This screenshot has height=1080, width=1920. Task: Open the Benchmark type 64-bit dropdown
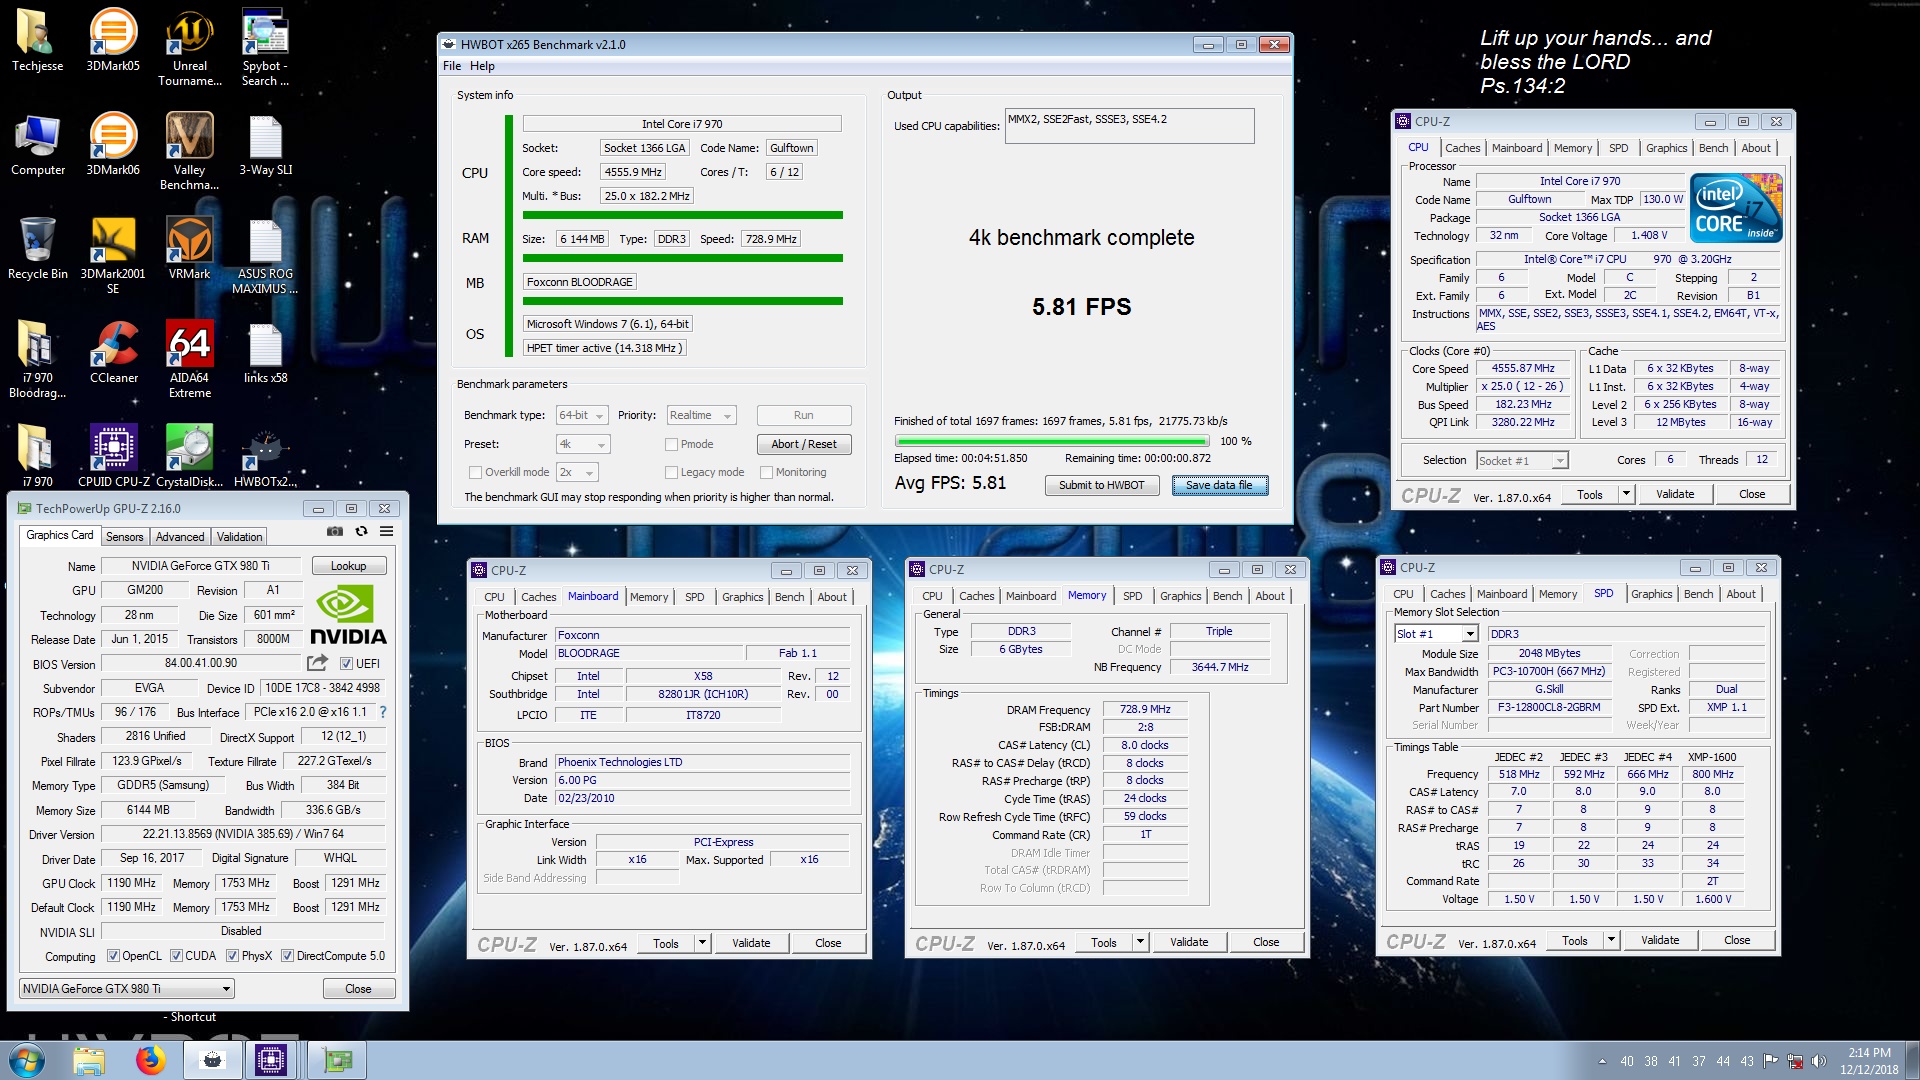[x=582, y=415]
